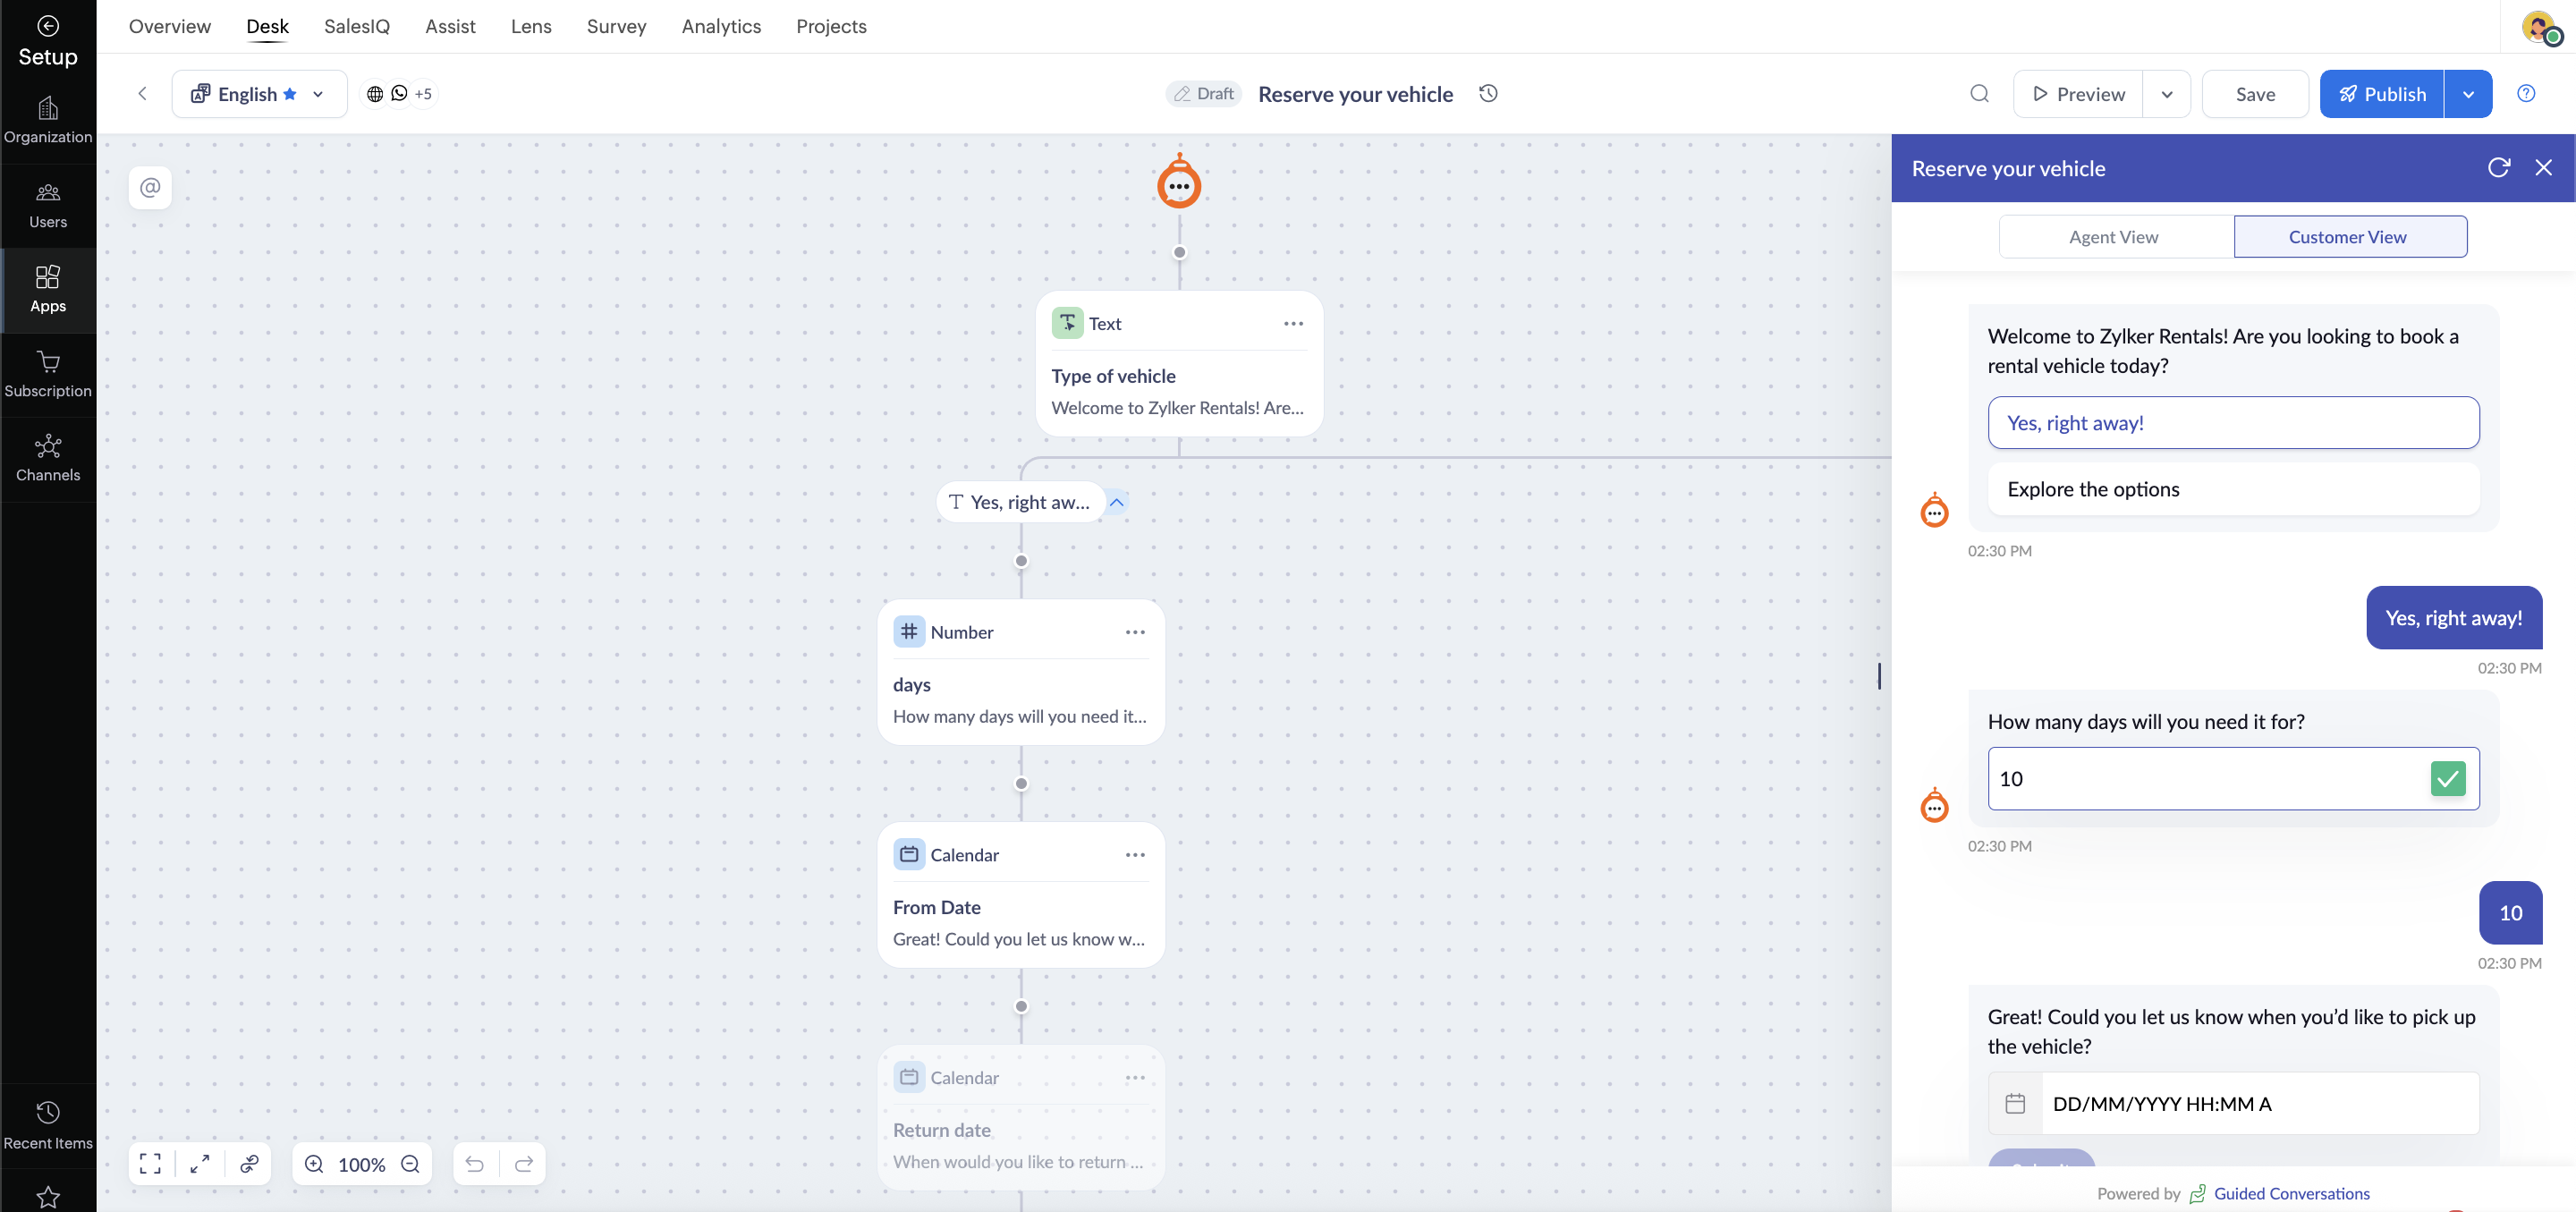Click the pickup date input field
Viewport: 2576px width, 1212px height.
coord(2258,1103)
